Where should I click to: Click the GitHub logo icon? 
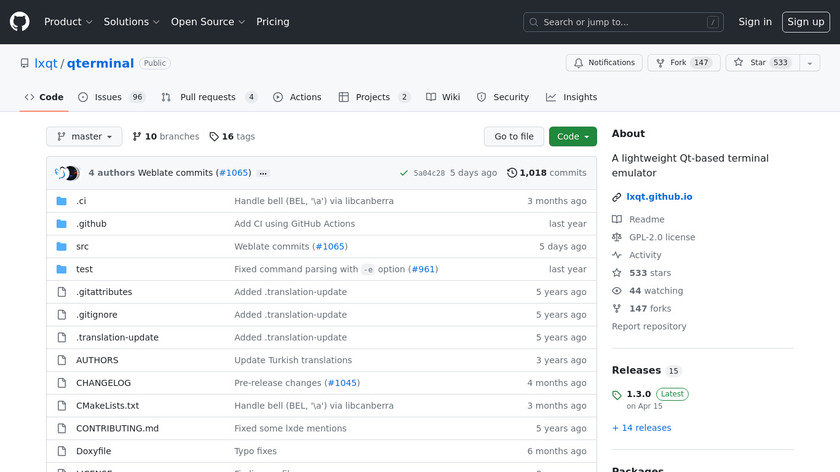[x=20, y=21]
